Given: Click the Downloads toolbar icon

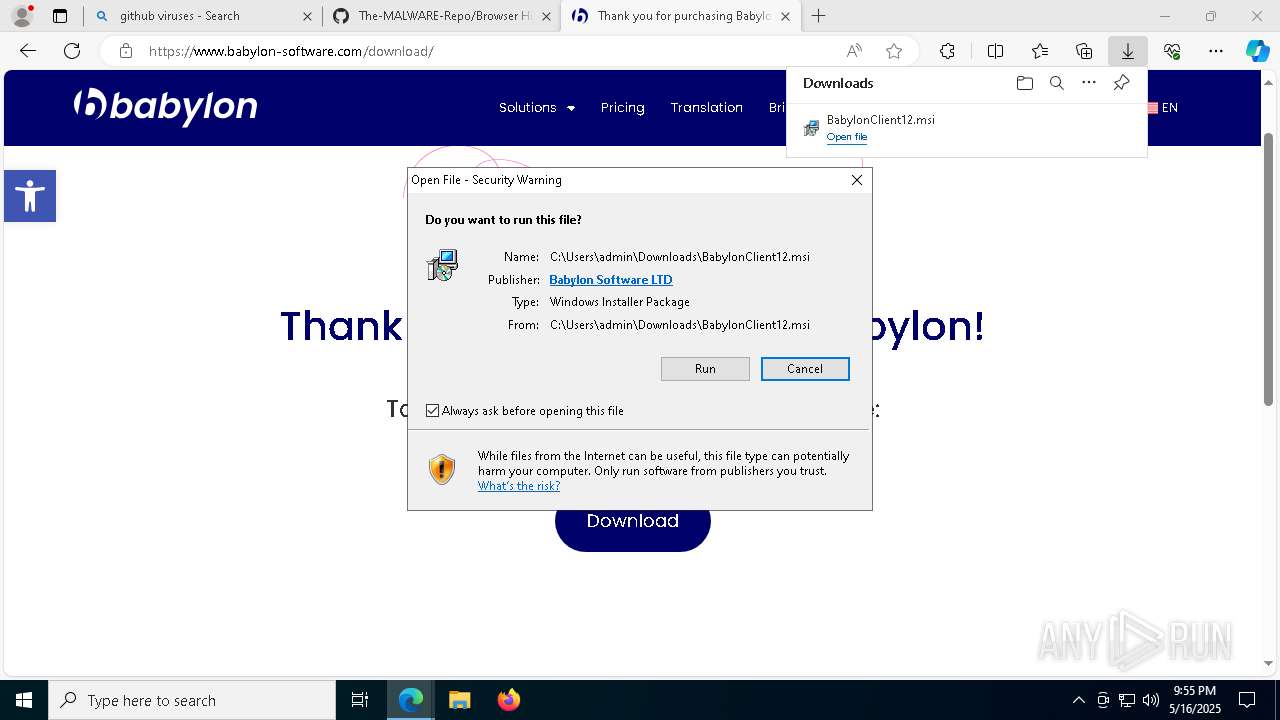Looking at the screenshot, I should pyautogui.click(x=1128, y=51).
